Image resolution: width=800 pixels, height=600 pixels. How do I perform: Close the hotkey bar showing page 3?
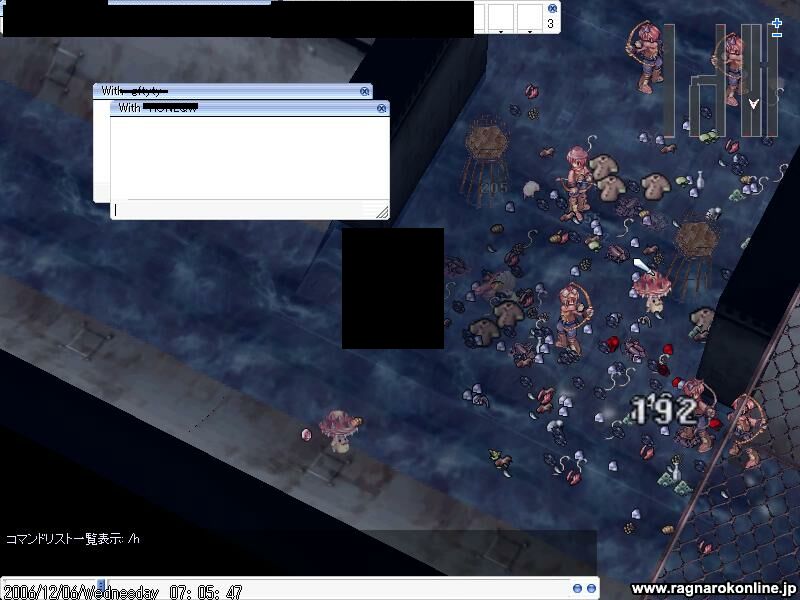click(552, 8)
